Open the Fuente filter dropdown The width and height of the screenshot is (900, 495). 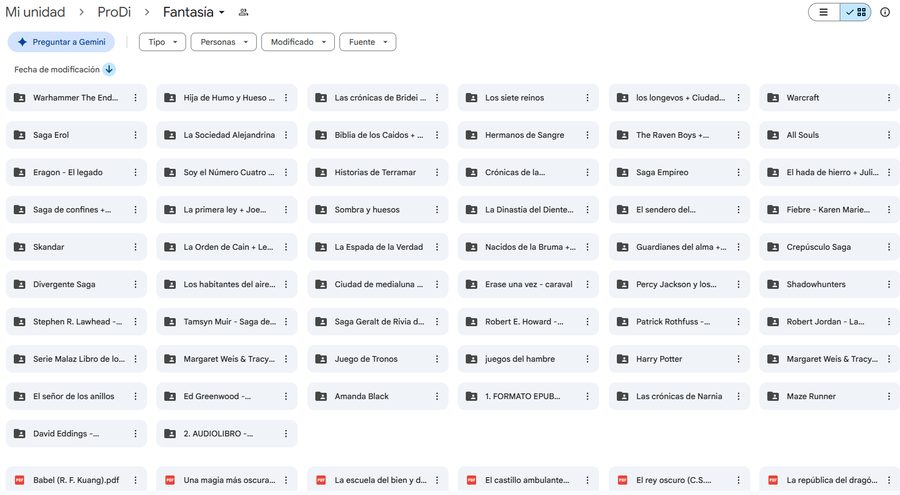[368, 42]
